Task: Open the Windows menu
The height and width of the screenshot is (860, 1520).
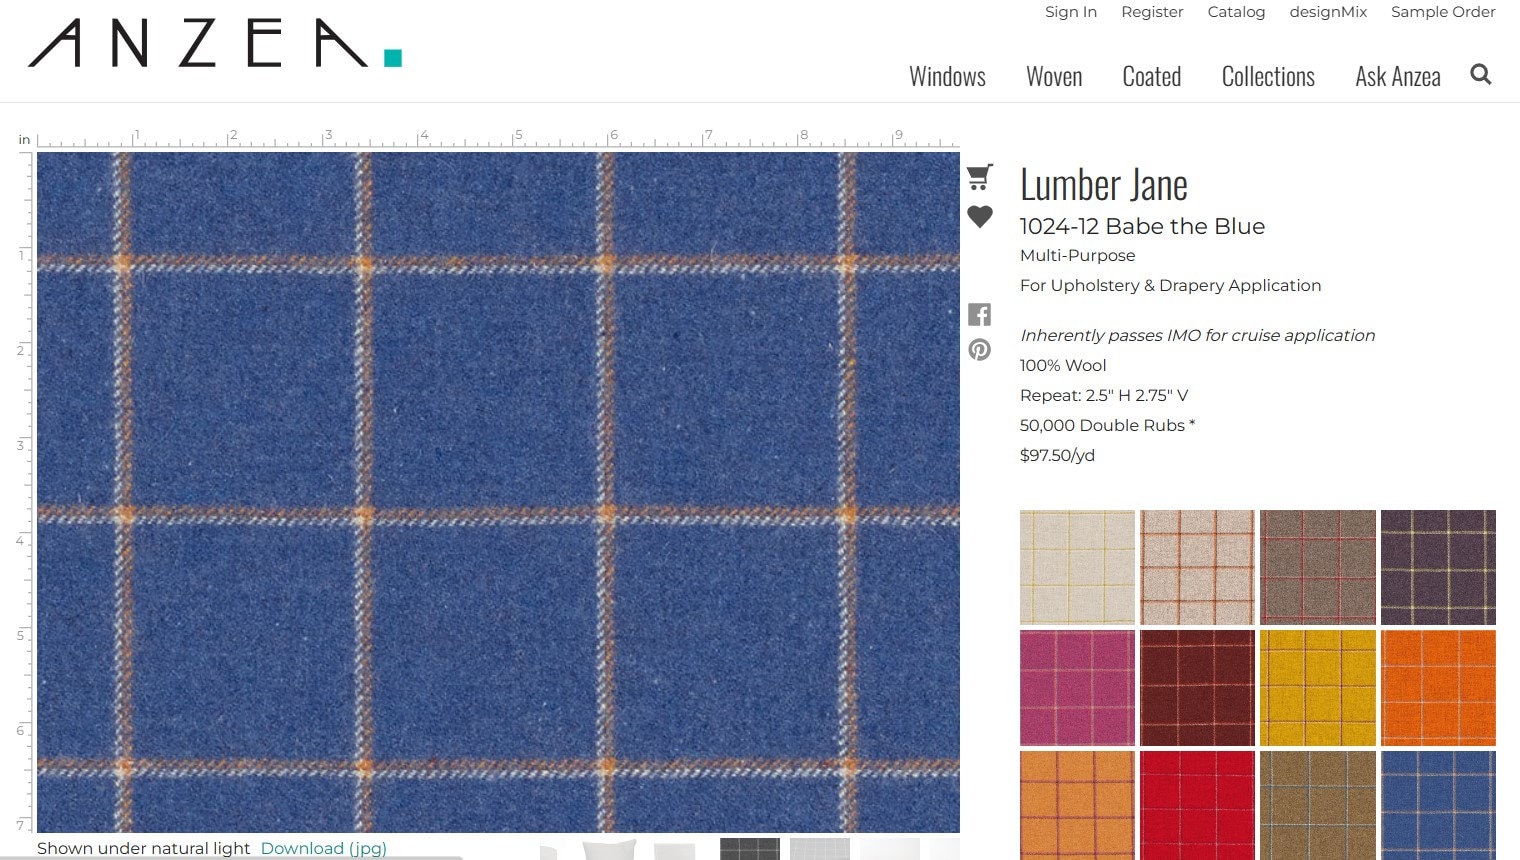Action: pos(947,77)
